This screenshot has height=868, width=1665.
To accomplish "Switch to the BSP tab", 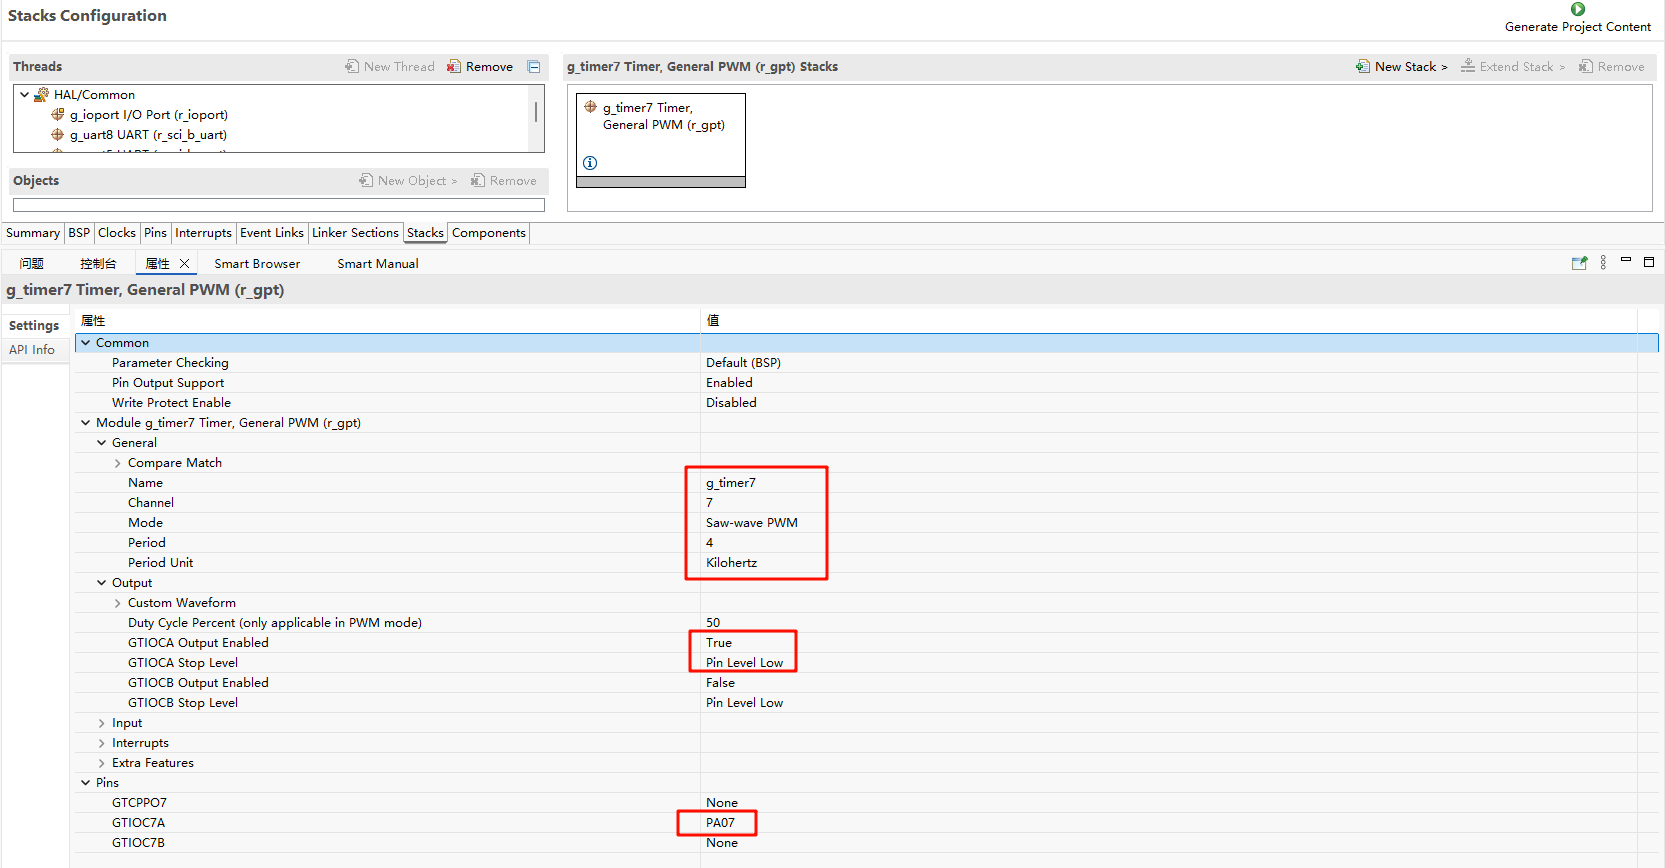I will click(79, 233).
